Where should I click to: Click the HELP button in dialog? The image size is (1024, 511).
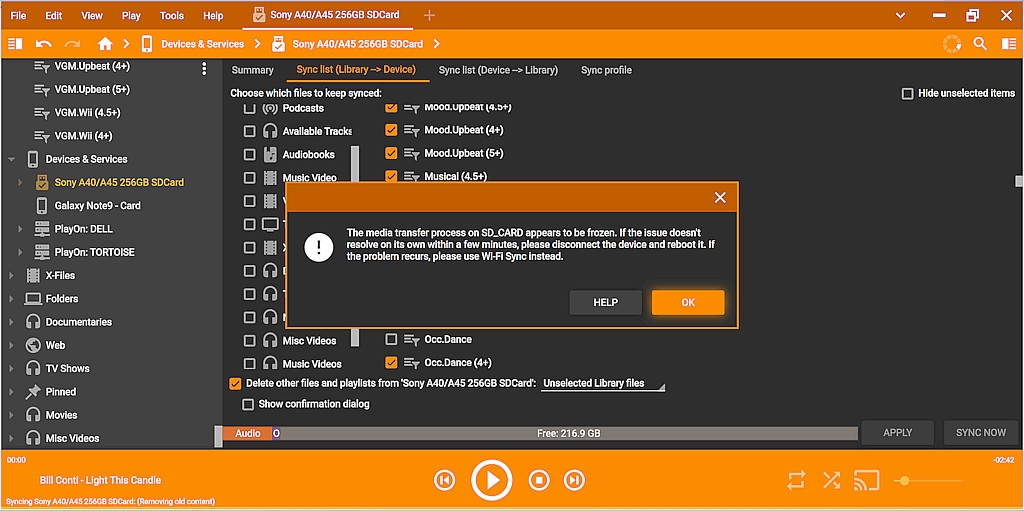tap(605, 302)
